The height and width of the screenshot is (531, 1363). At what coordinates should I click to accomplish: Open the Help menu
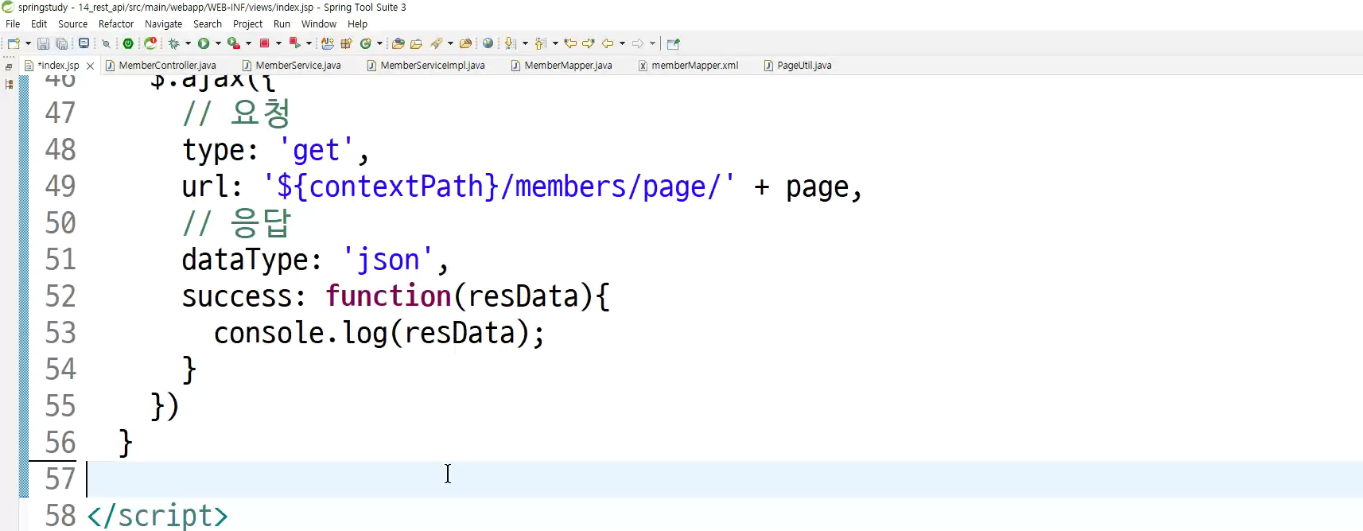pos(357,24)
